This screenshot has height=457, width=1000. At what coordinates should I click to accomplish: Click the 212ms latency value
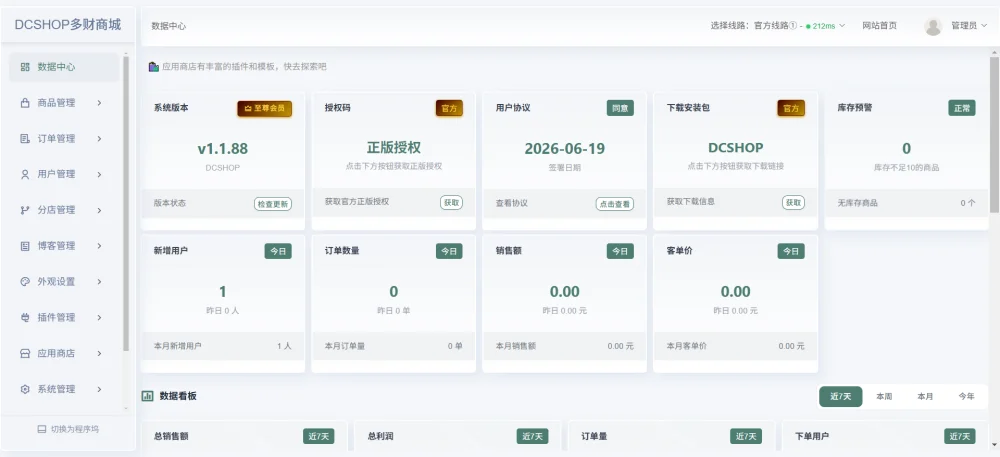click(824, 26)
